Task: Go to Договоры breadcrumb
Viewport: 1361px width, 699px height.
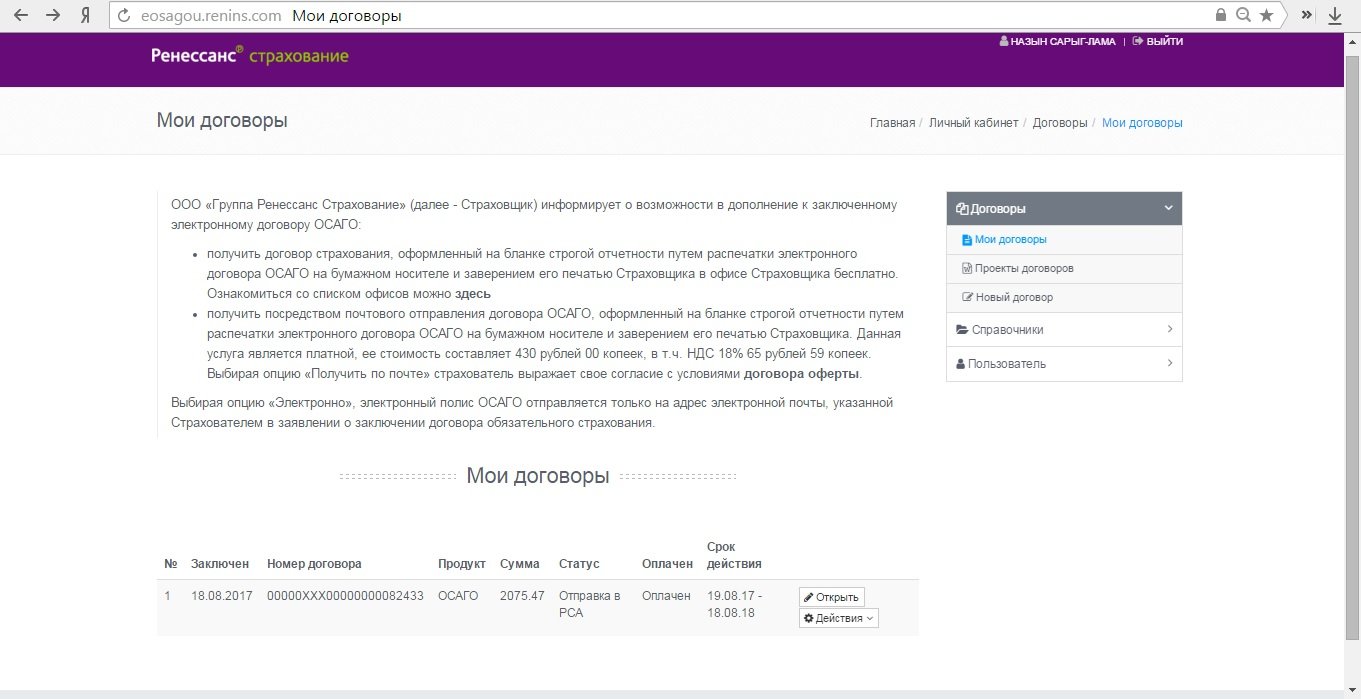Action: pyautogui.click(x=1060, y=123)
